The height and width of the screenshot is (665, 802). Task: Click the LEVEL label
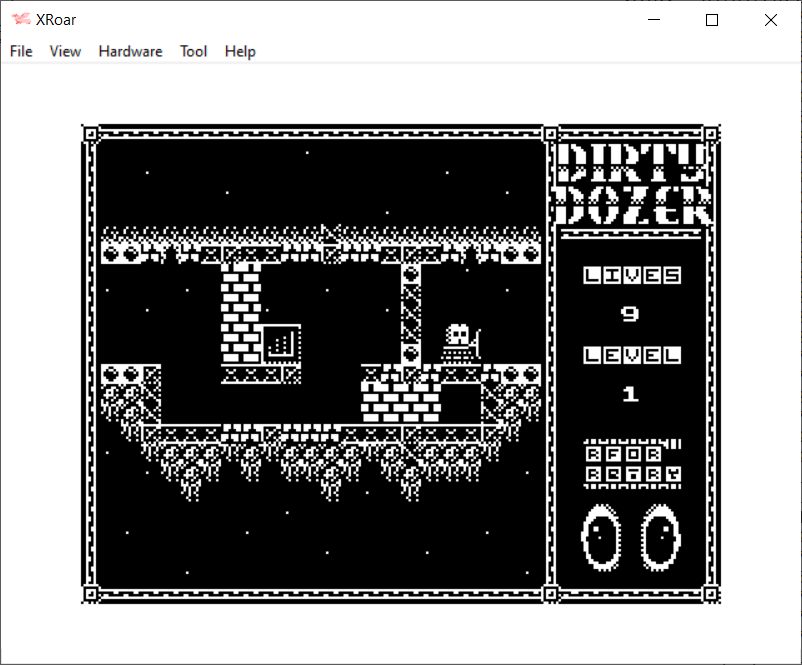(632, 355)
